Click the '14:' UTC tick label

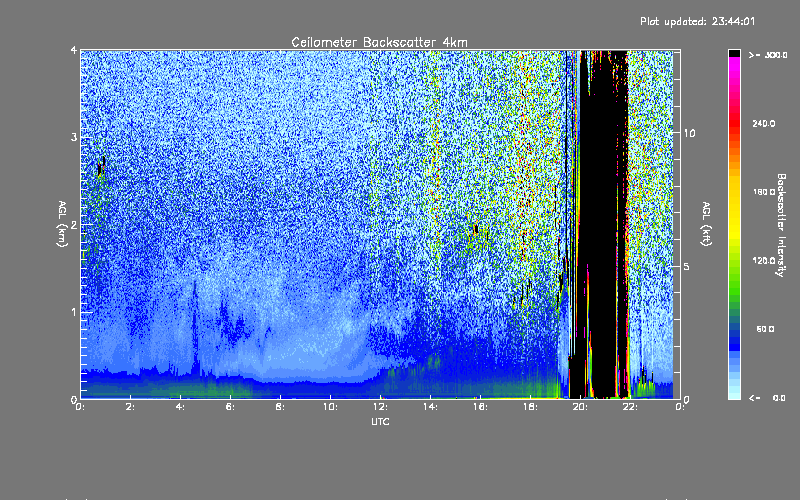(430, 407)
